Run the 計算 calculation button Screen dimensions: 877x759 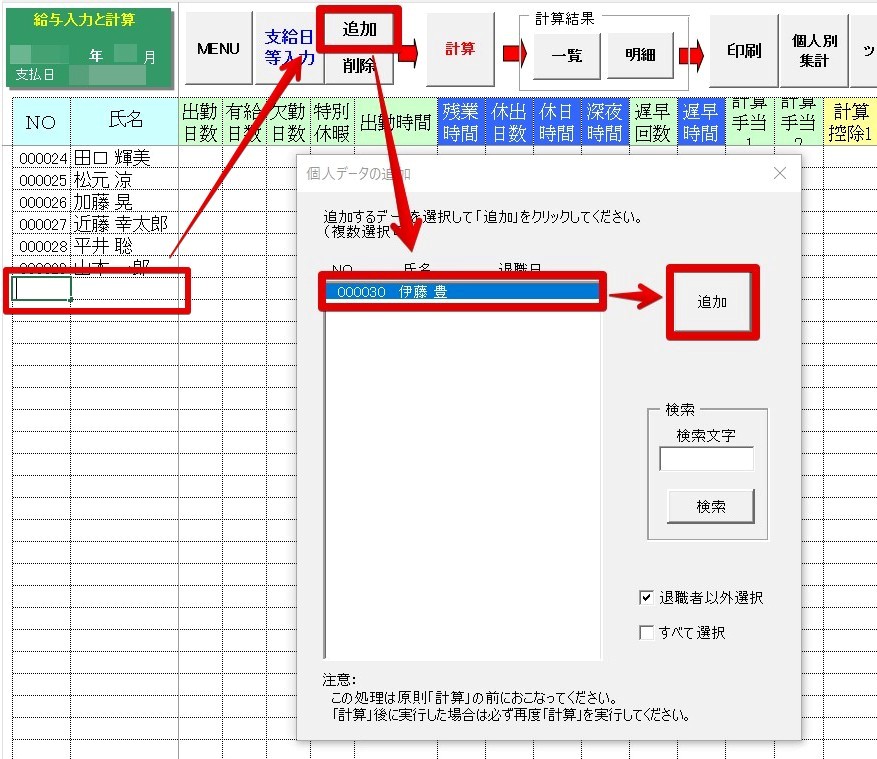pos(460,49)
